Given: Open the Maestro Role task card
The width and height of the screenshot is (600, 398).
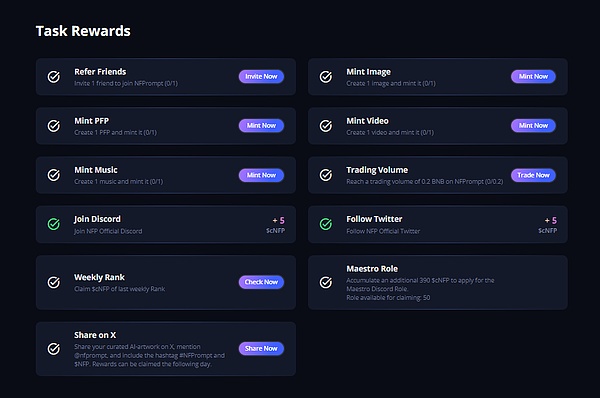Looking at the screenshot, I should (x=438, y=282).
